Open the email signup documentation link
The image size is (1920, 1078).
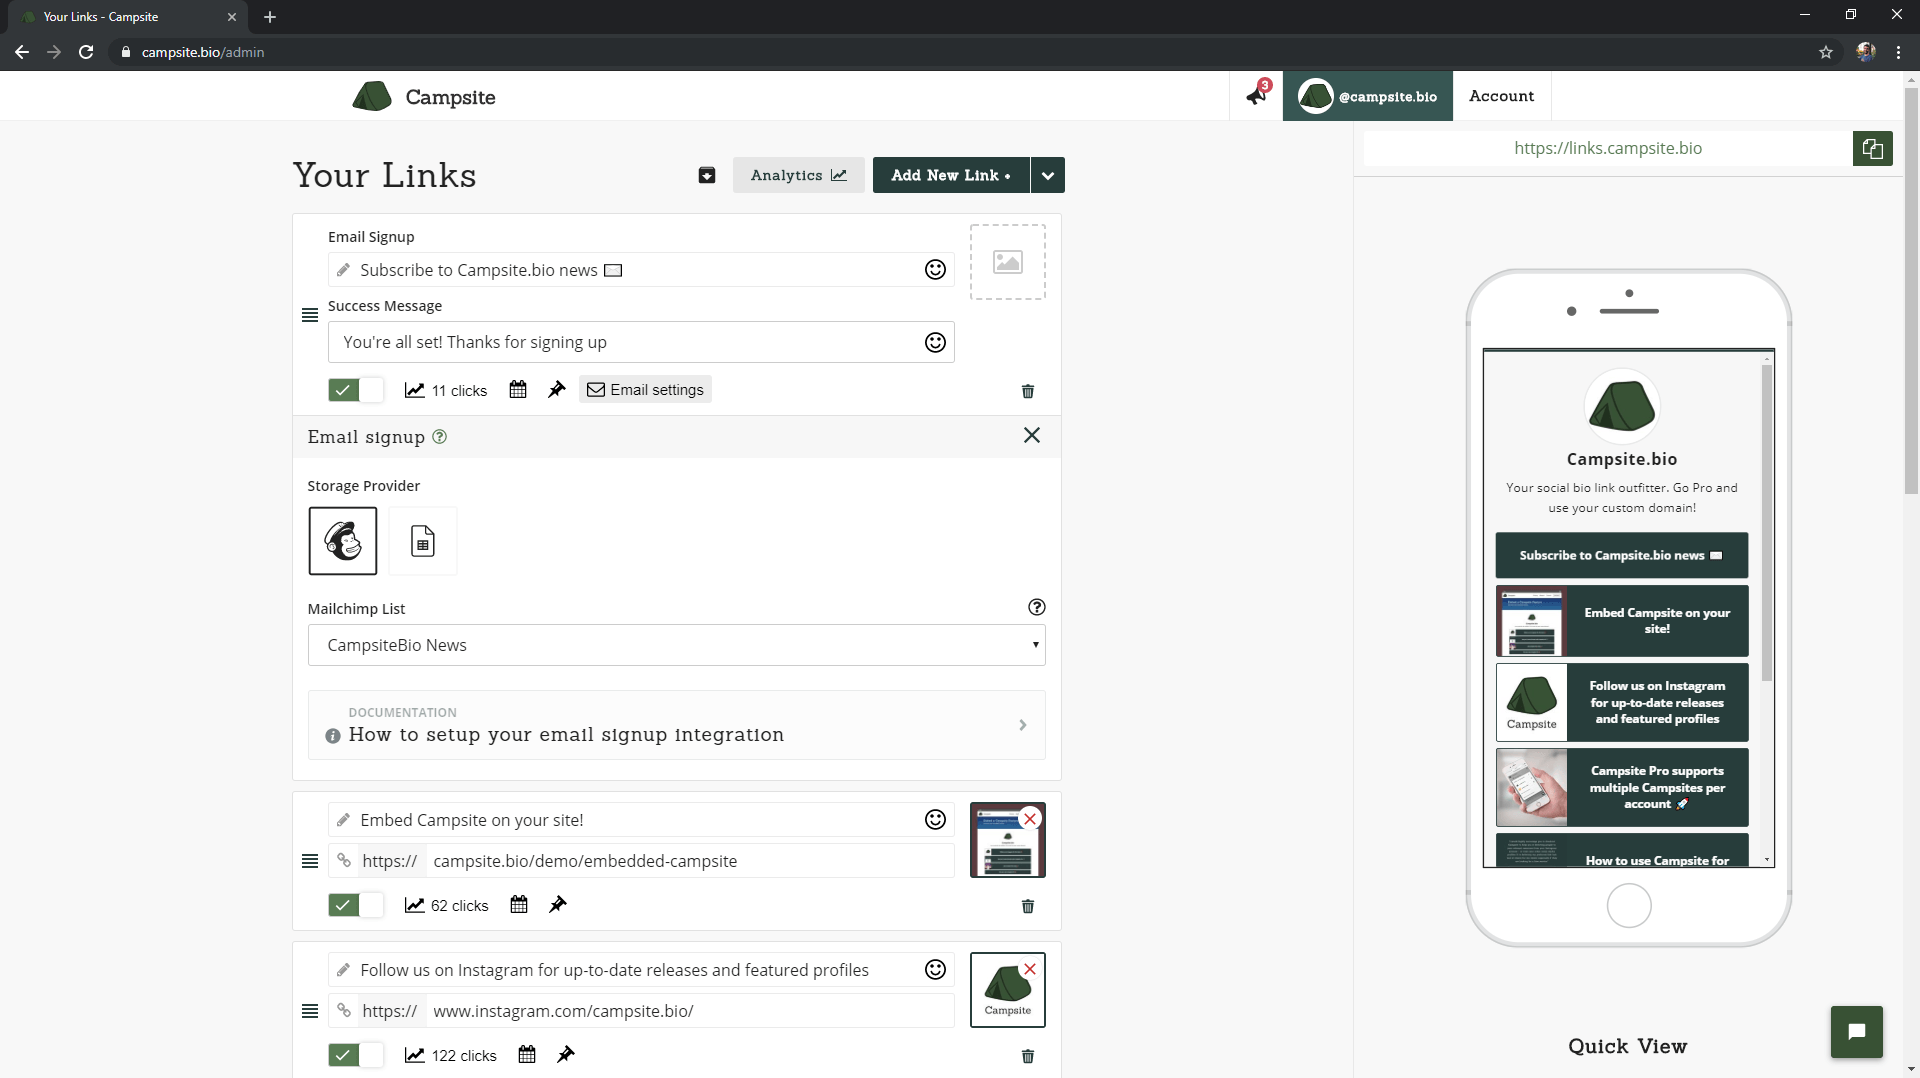(676, 725)
